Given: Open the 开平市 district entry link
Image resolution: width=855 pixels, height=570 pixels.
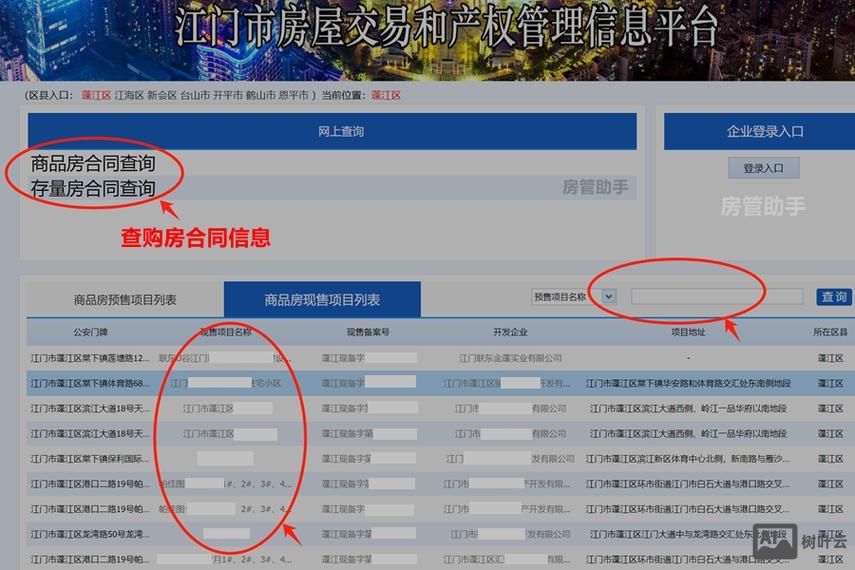Looking at the screenshot, I should (227, 95).
